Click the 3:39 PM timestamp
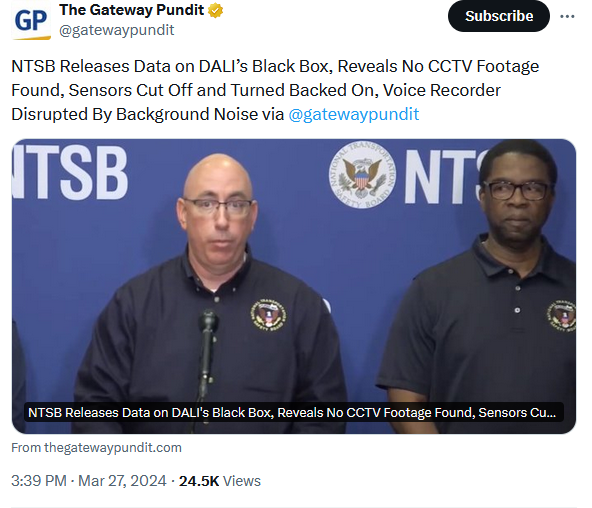Image resolution: width=592 pixels, height=508 pixels. pyautogui.click(x=39, y=481)
